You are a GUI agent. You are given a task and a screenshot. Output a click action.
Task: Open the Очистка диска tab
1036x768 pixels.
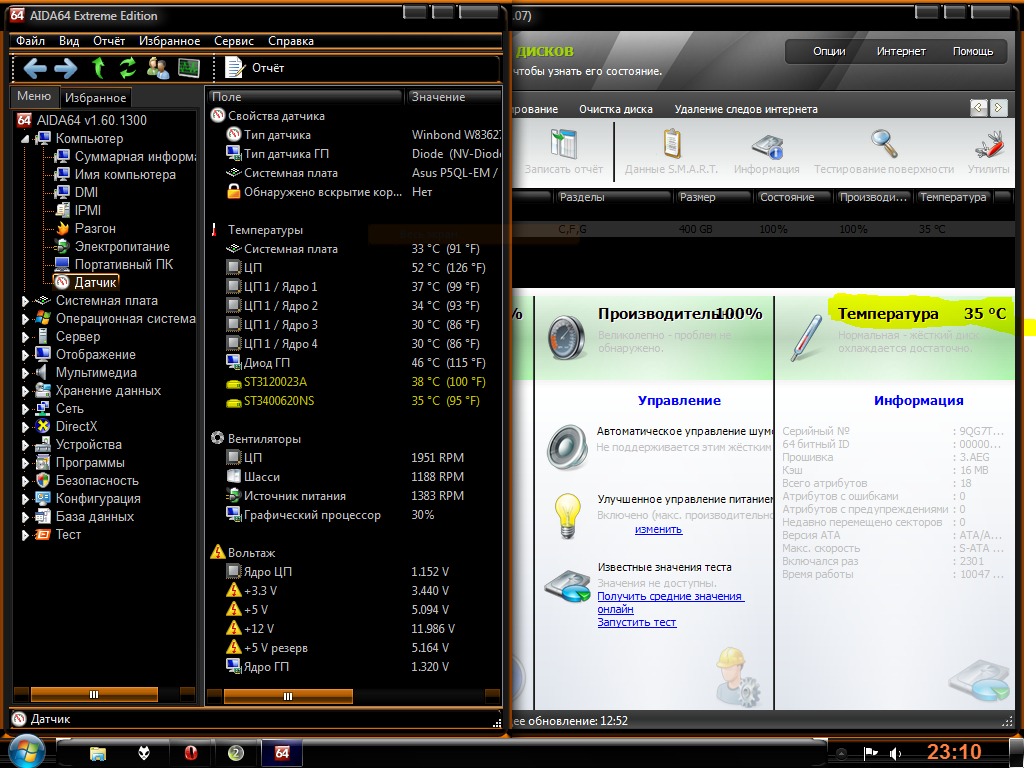click(x=616, y=109)
